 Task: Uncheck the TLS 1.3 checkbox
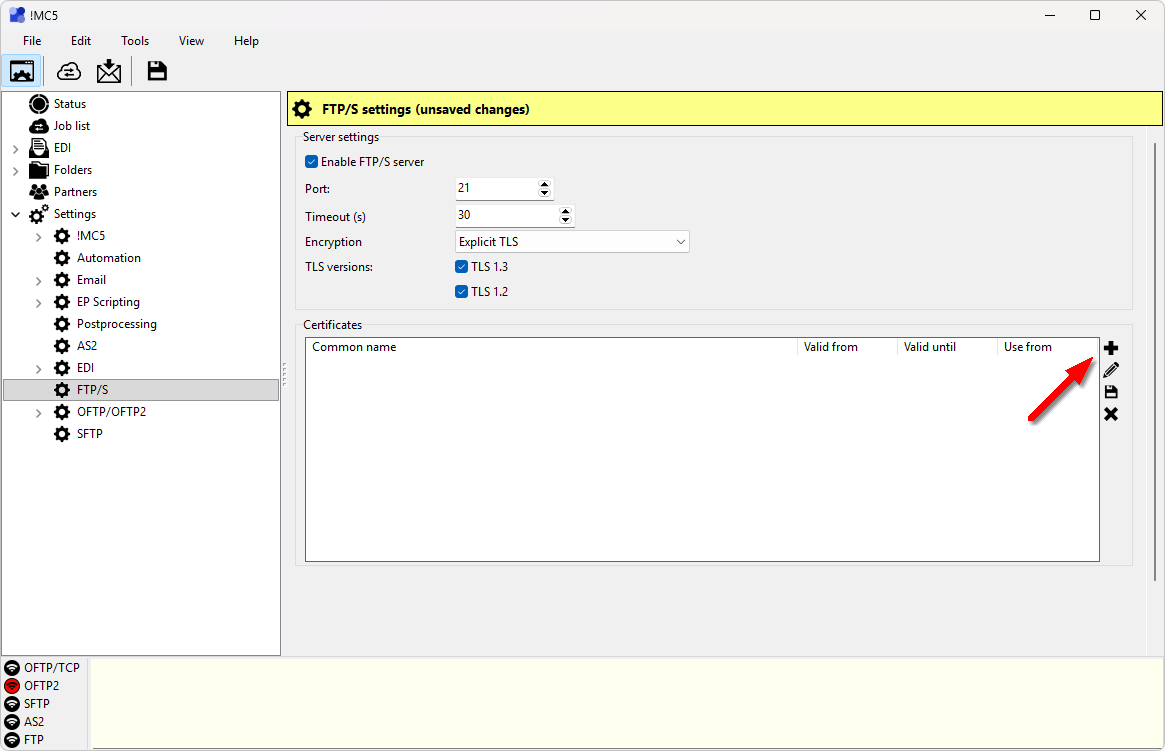461,267
